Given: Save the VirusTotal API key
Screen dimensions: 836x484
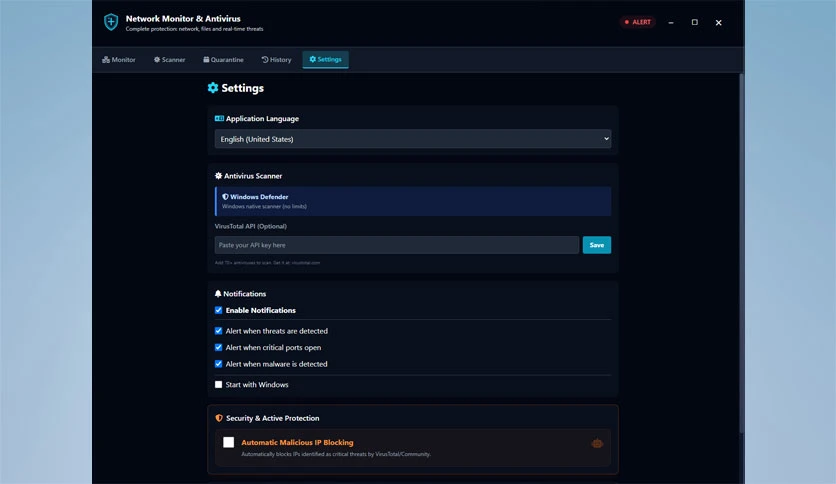Looking at the screenshot, I should (597, 245).
